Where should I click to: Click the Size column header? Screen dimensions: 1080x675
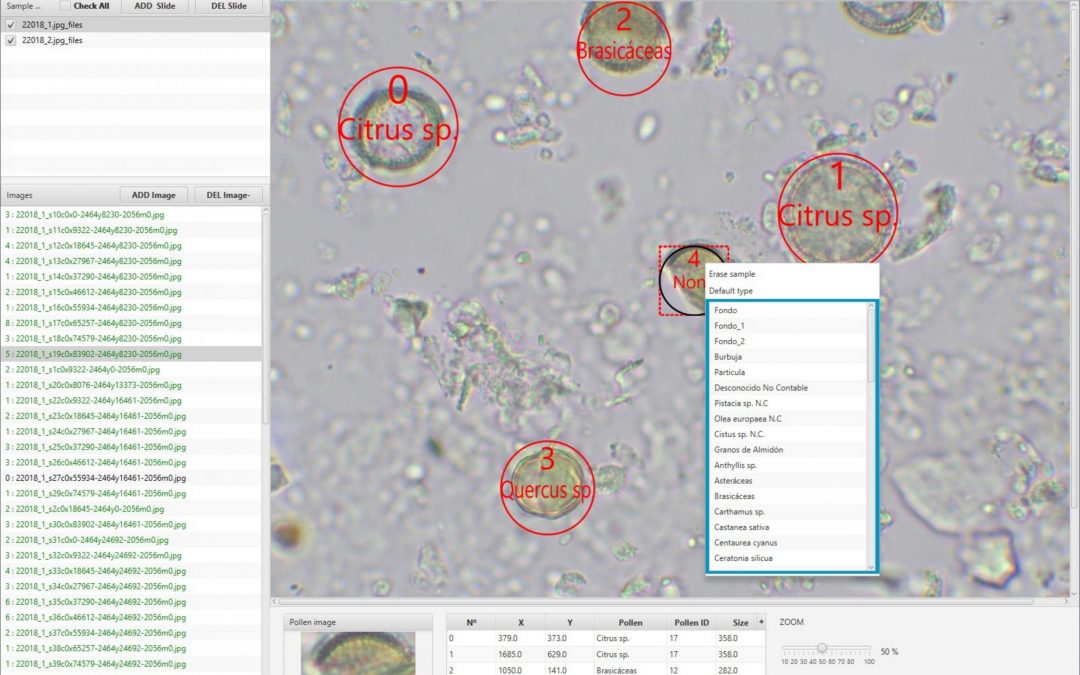pos(740,622)
